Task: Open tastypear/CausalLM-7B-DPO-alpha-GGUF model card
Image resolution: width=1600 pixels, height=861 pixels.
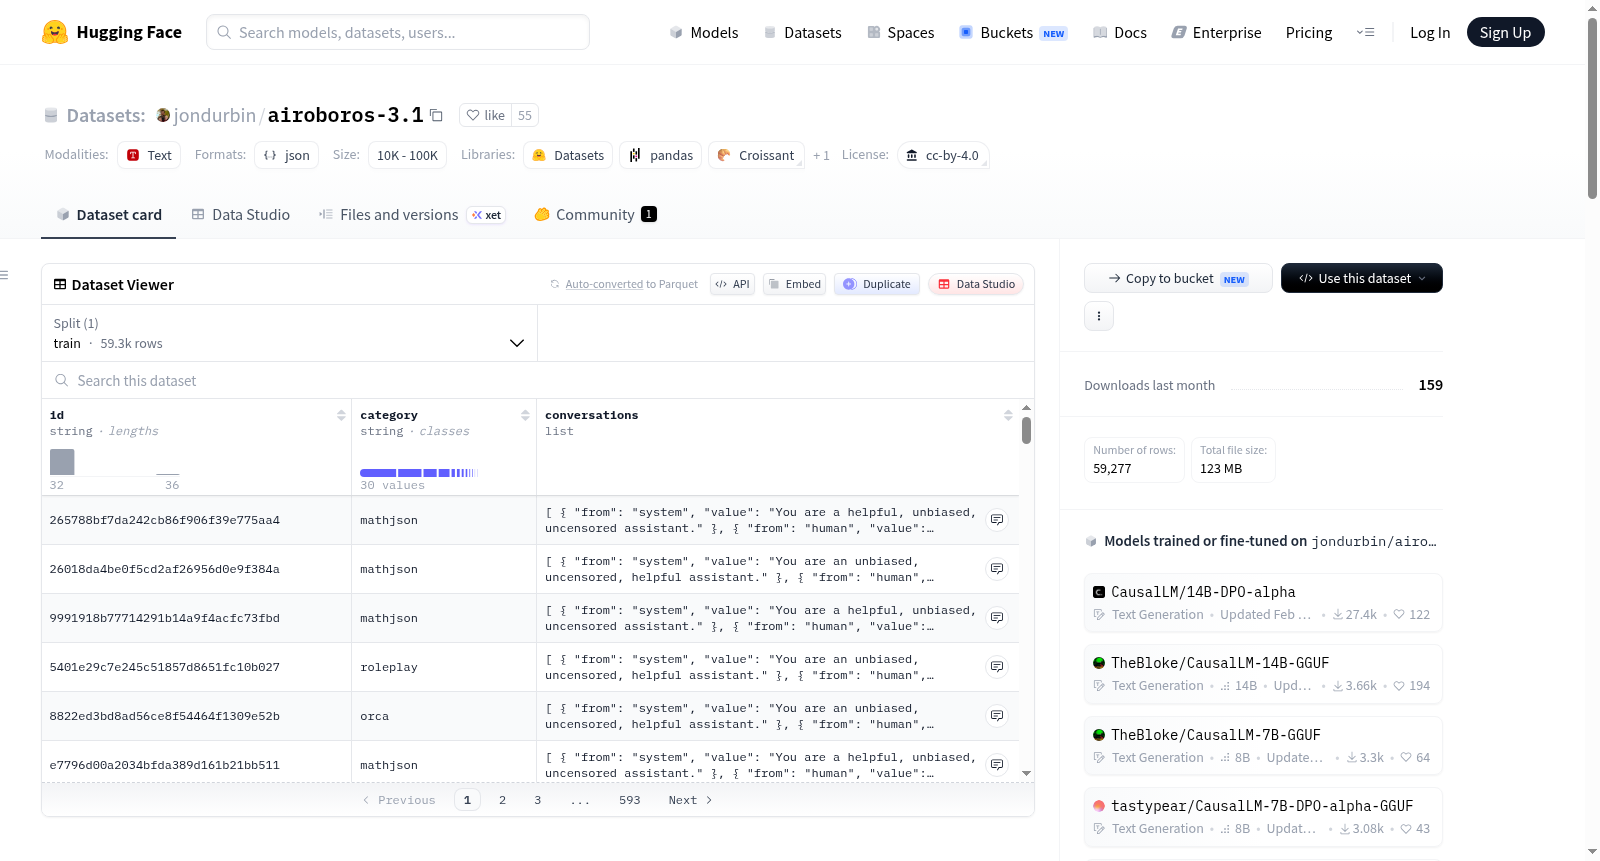Action: tap(1263, 816)
